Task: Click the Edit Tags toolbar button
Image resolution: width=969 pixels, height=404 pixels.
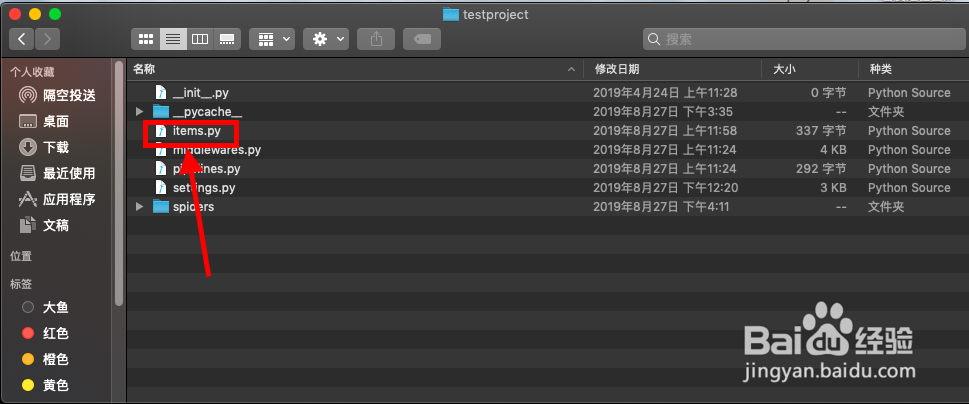Action: pos(422,39)
